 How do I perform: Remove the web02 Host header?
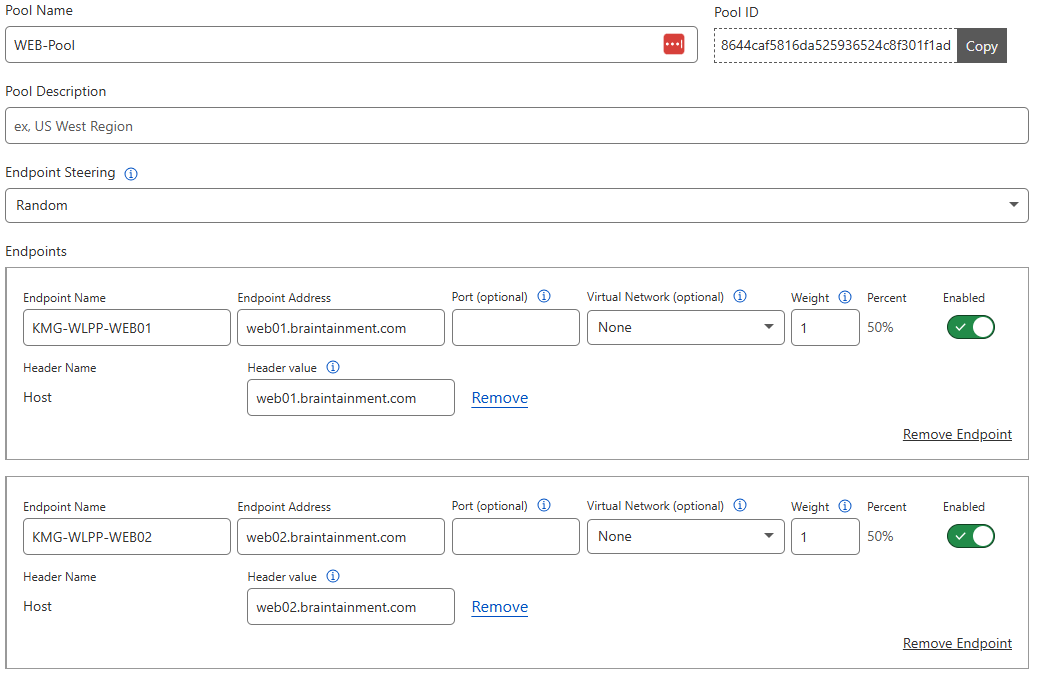tap(499, 607)
